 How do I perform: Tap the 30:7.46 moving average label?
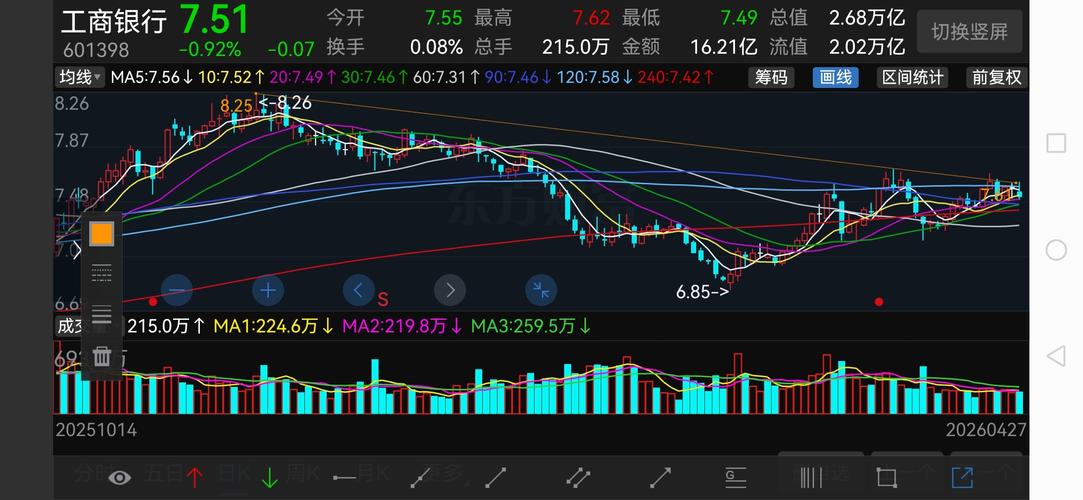[x=375, y=77]
